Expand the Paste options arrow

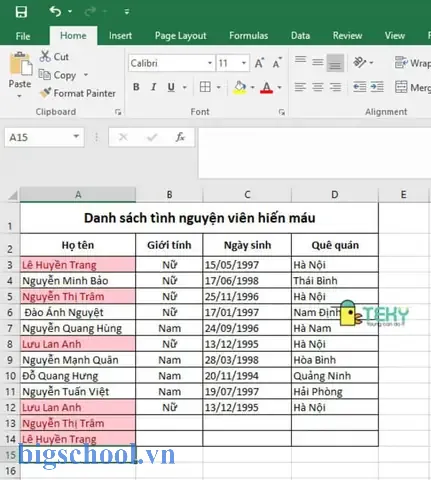19,96
